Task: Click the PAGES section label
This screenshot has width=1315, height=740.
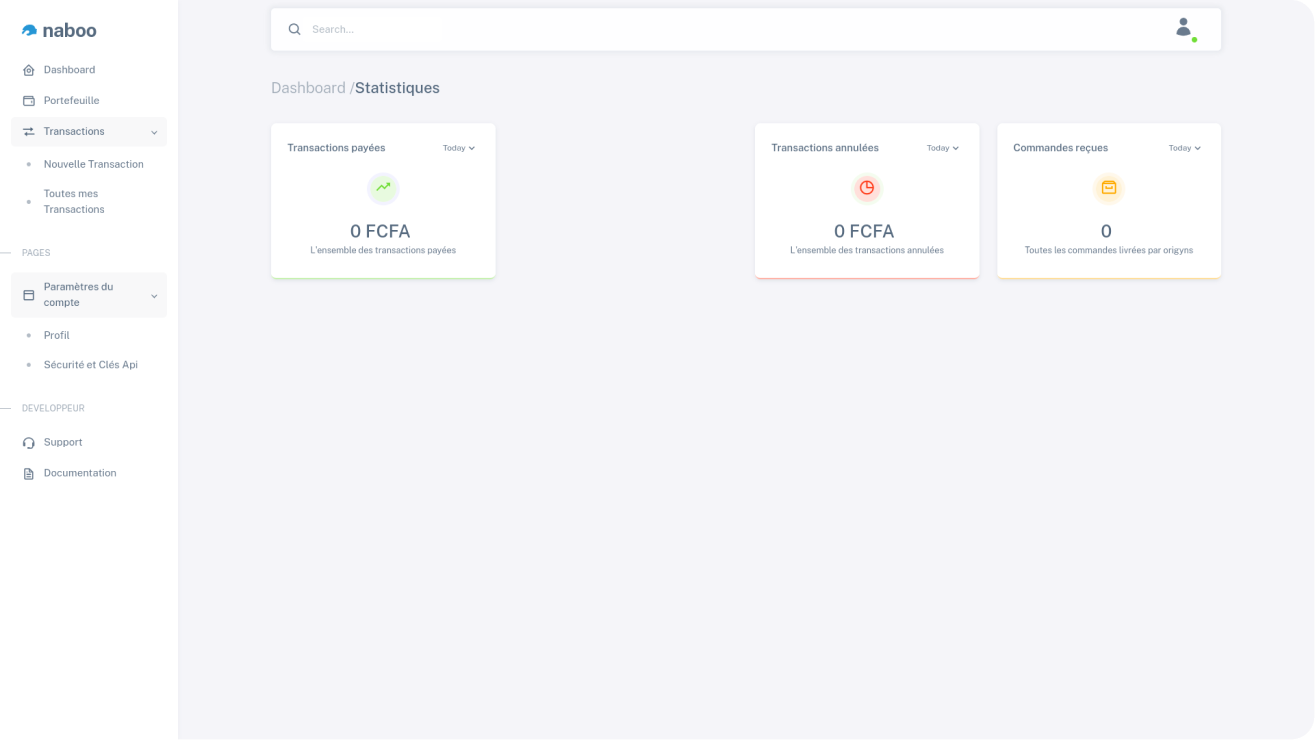Action: (x=36, y=253)
